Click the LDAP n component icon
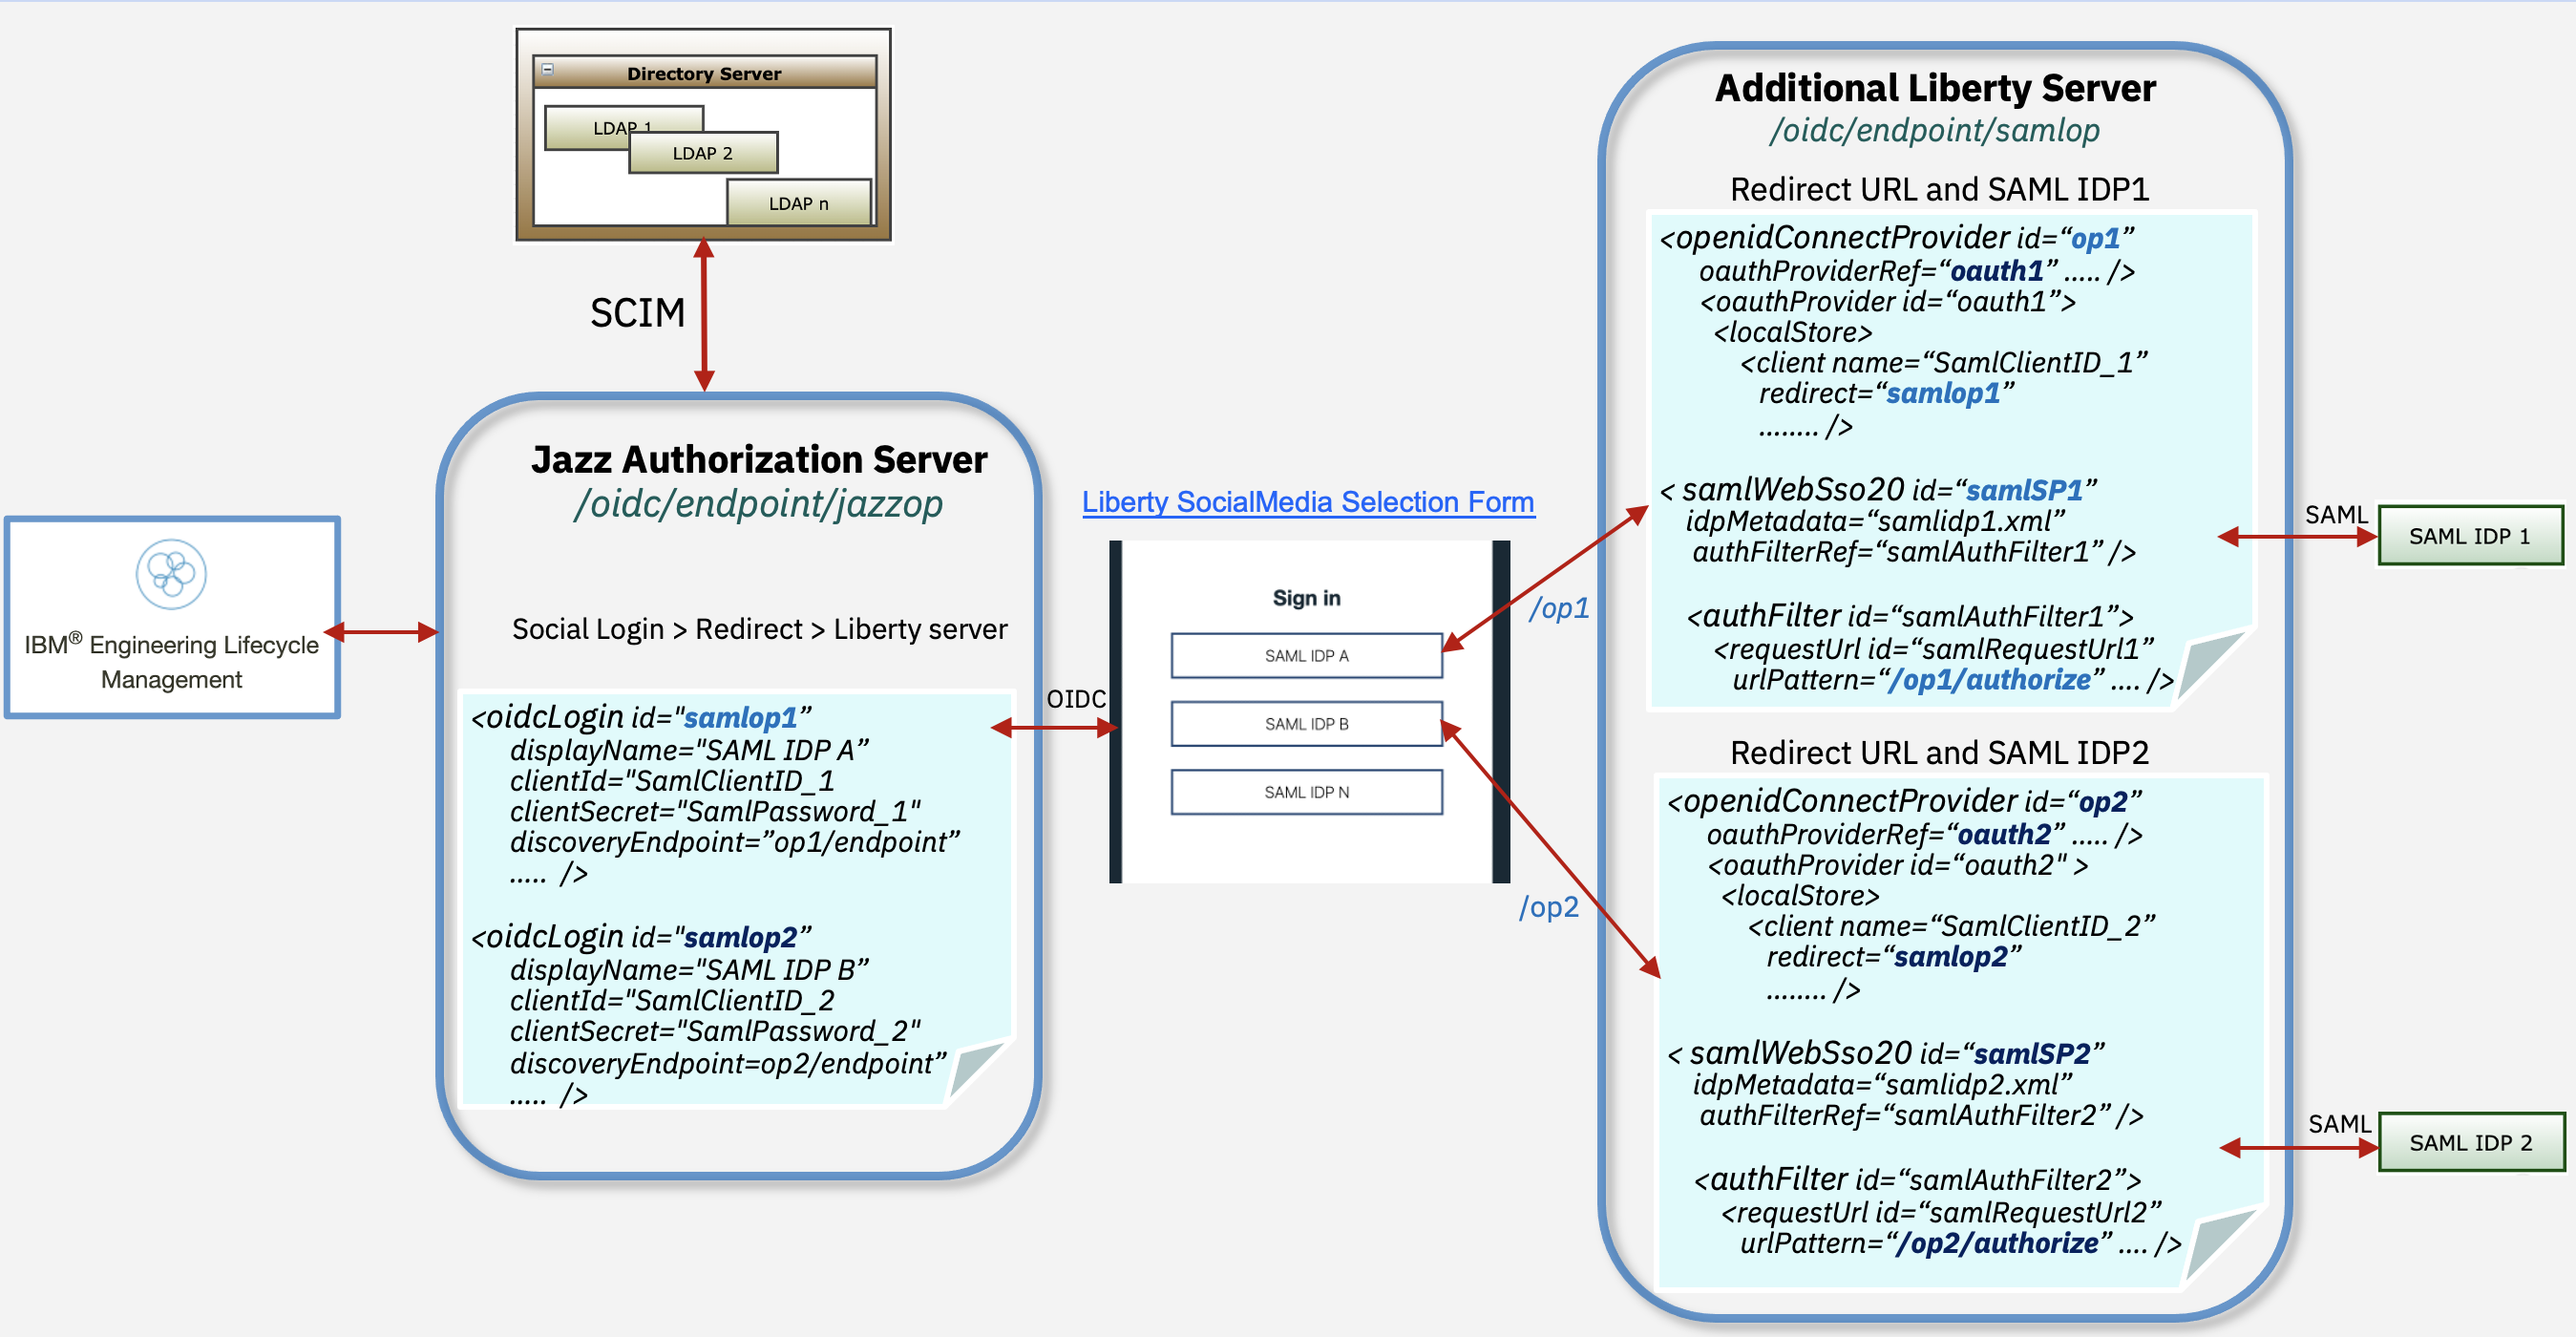Image resolution: width=2576 pixels, height=1337 pixels. [797, 201]
